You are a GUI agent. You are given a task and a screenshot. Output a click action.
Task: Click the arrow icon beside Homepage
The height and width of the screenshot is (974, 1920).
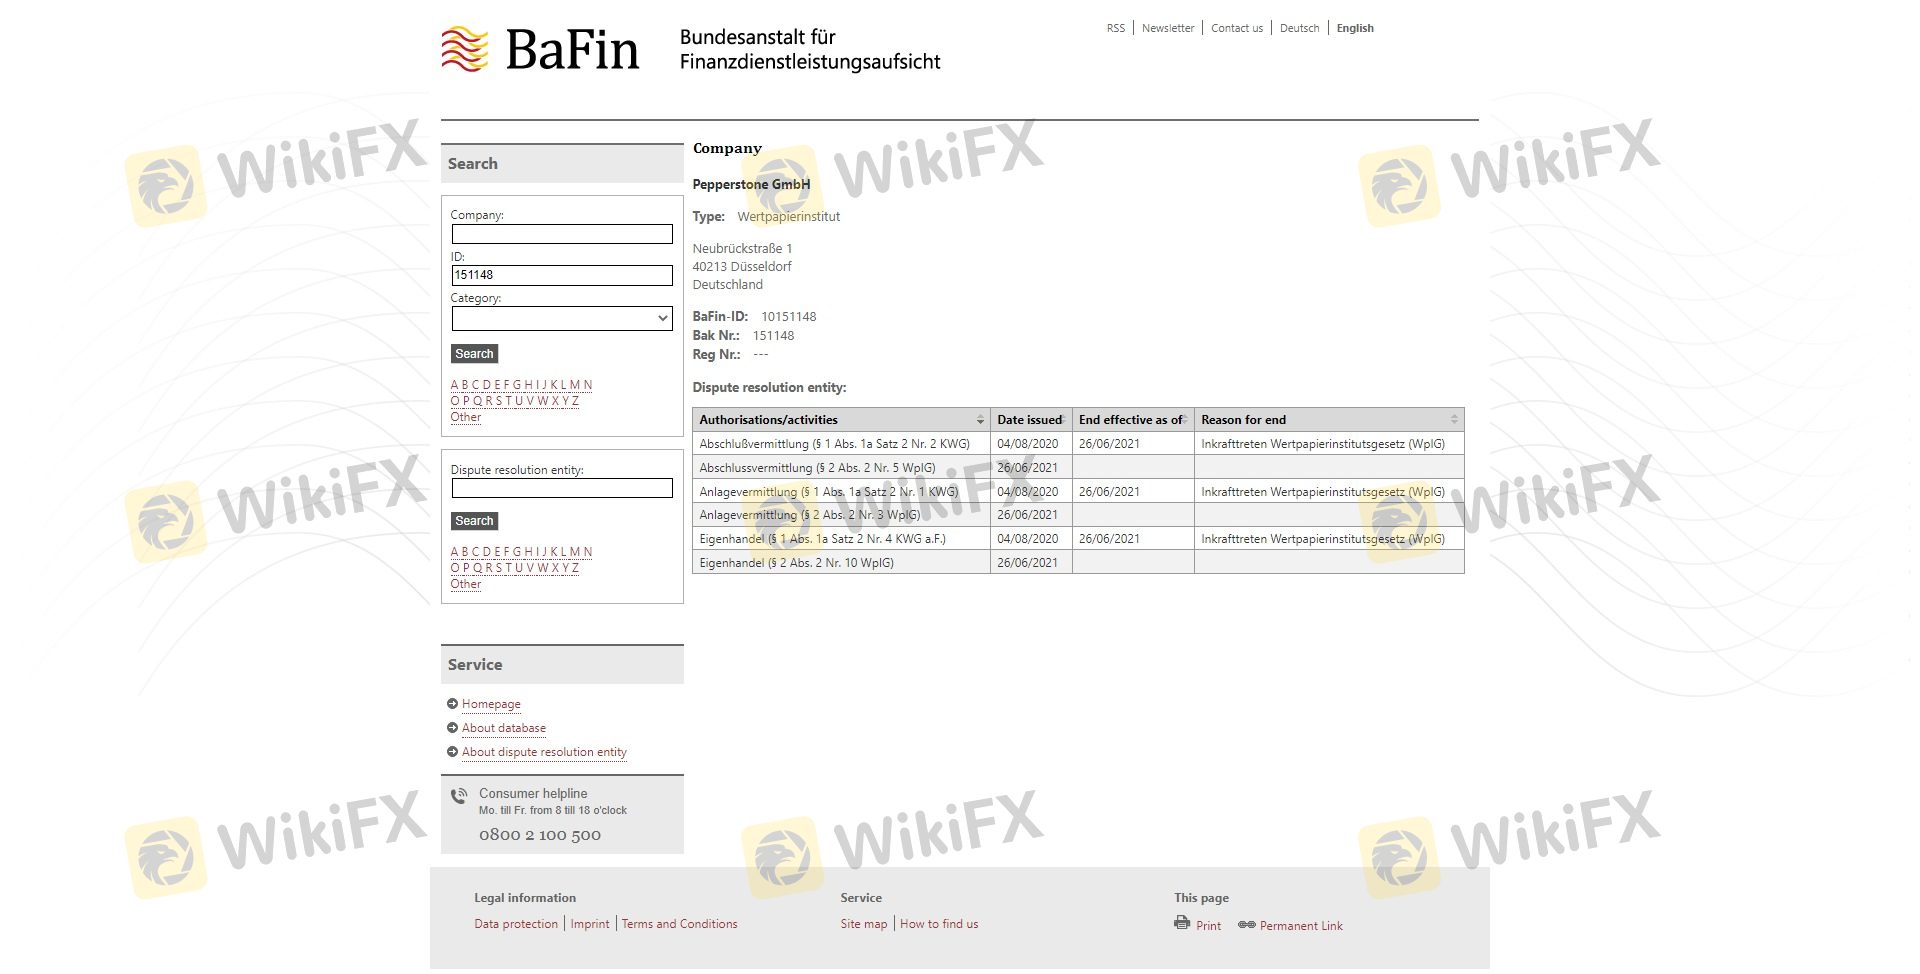click(452, 704)
